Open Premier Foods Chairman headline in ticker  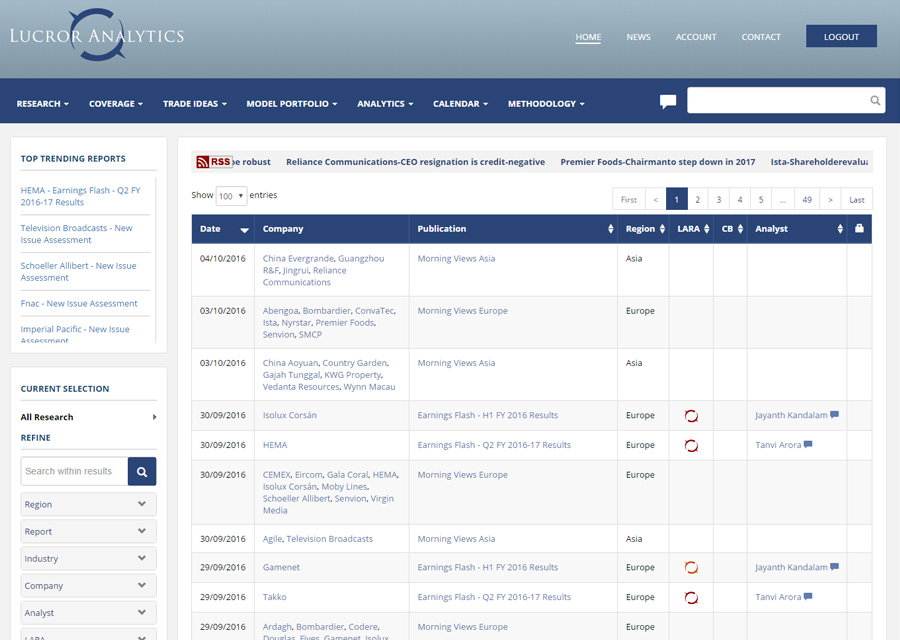tap(658, 162)
